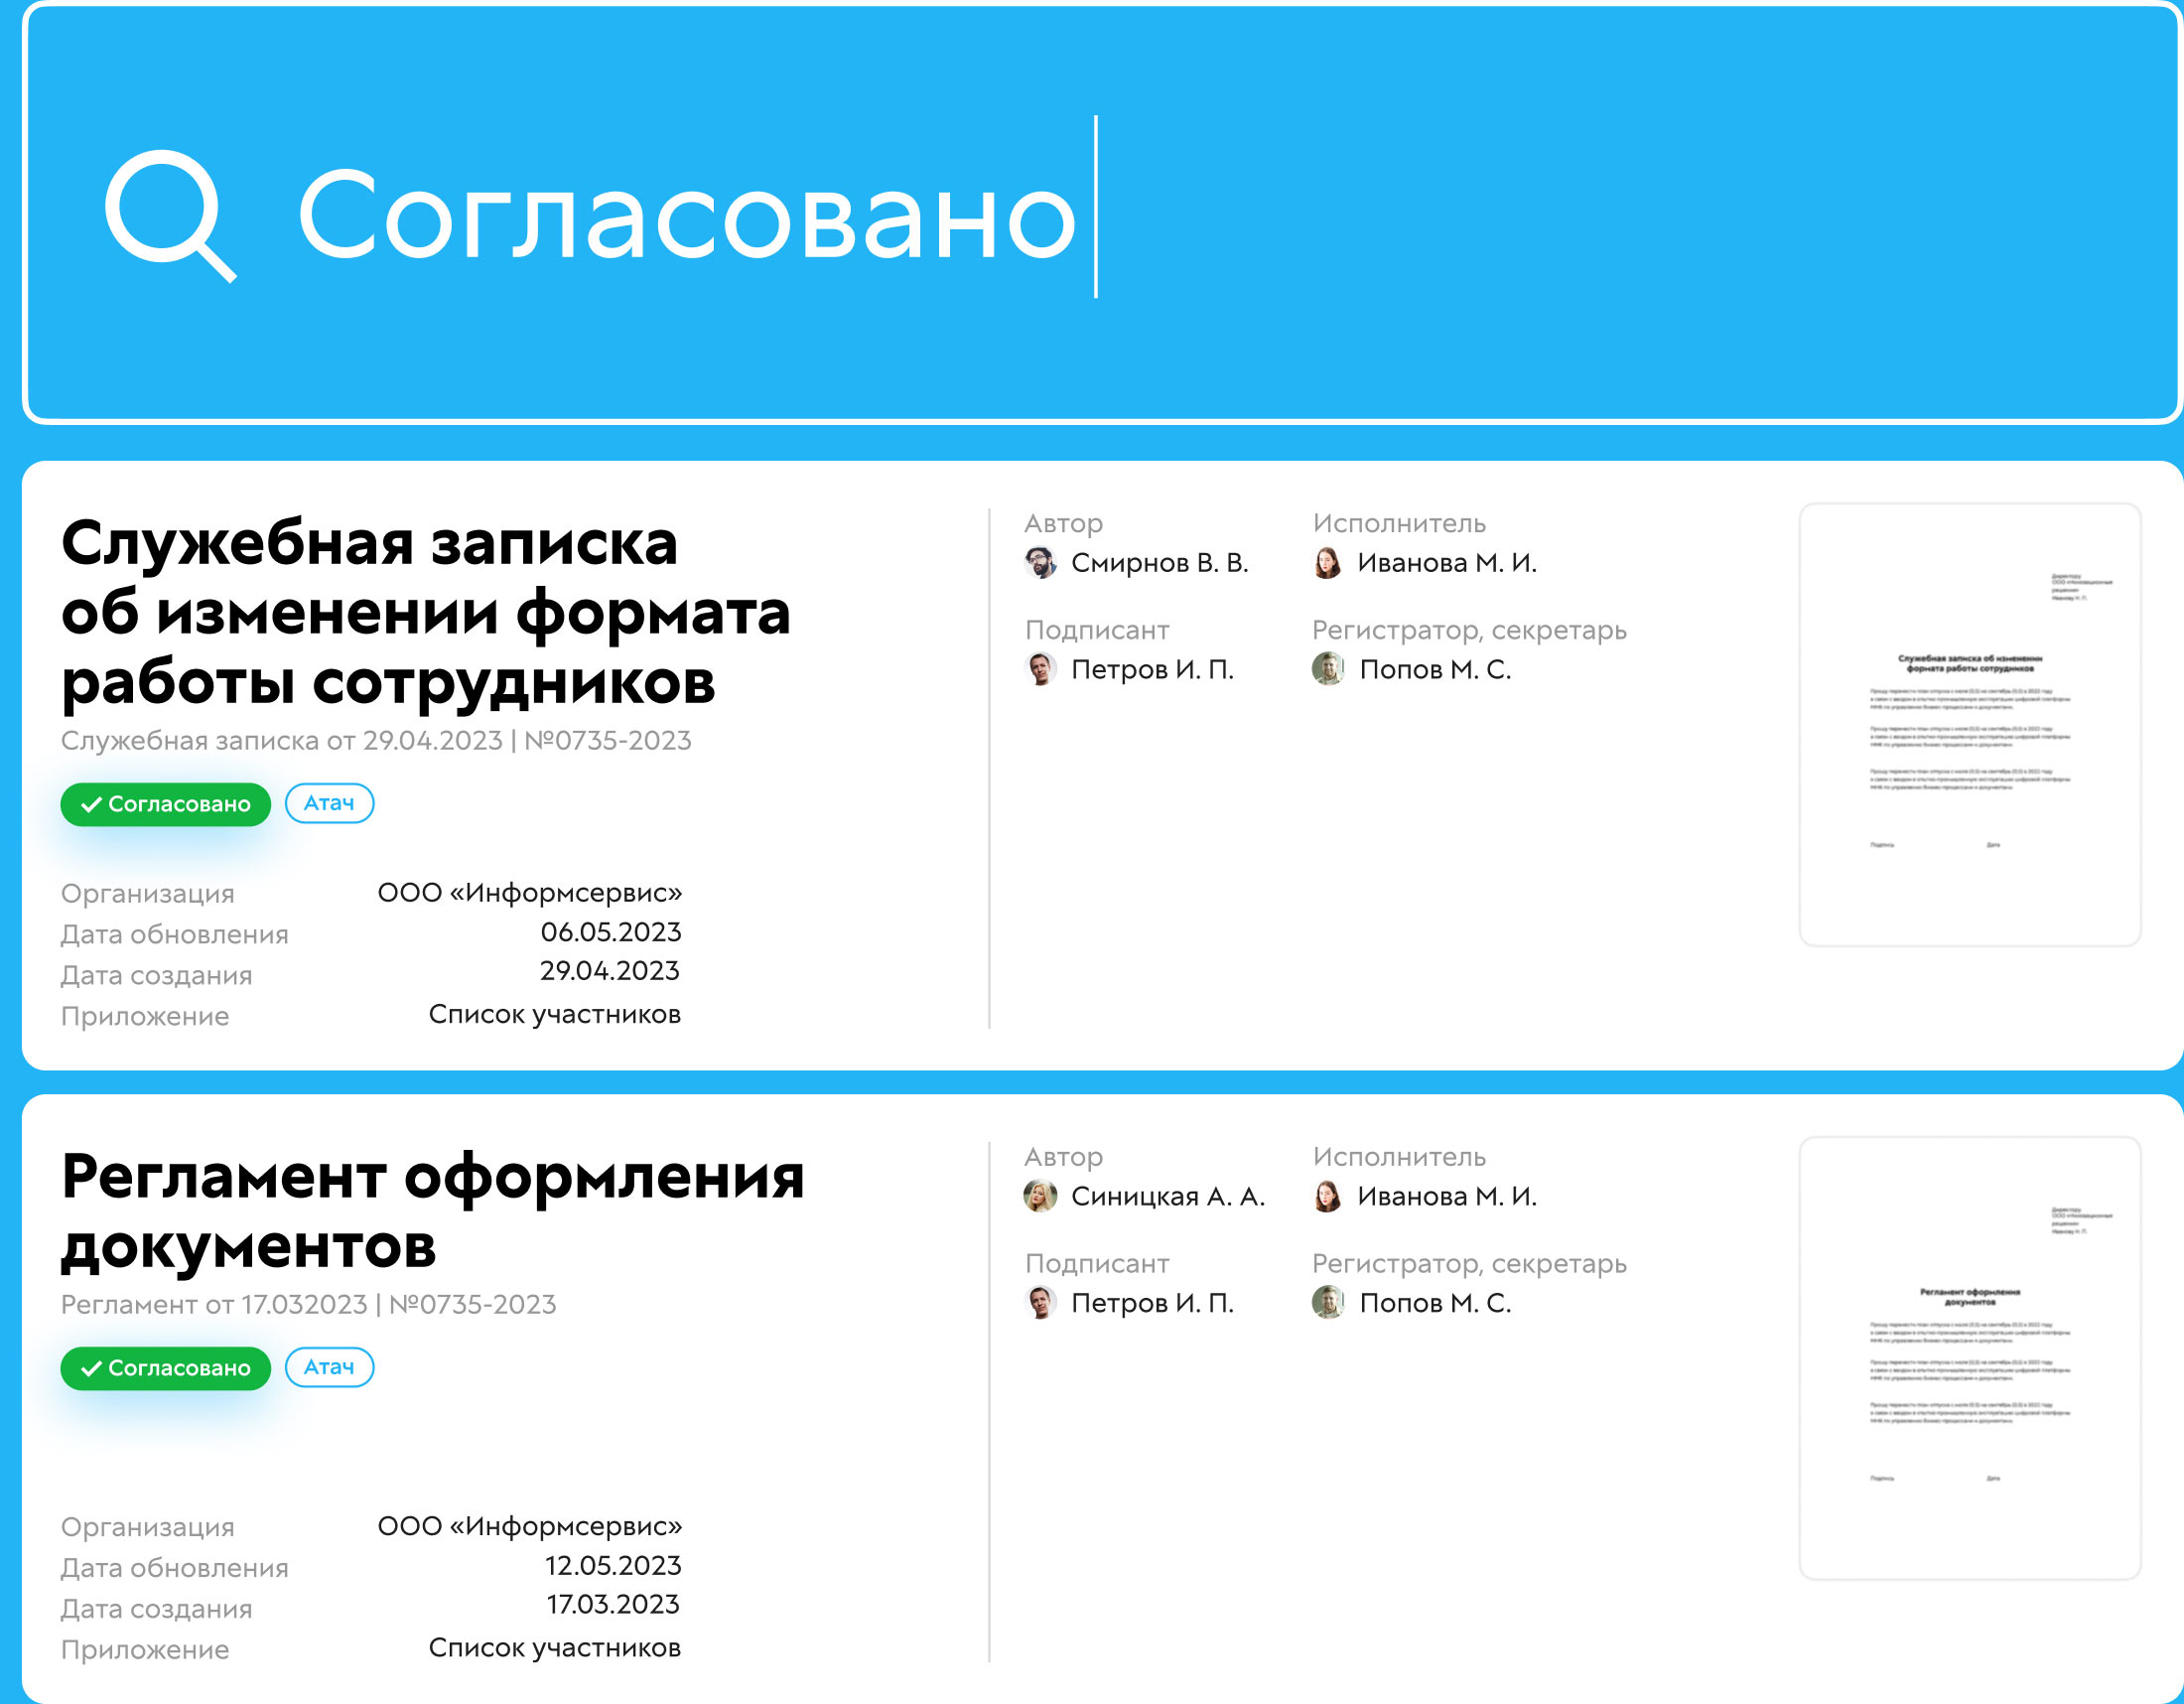Screen dimensions: 2184x1704
Task: Click Список участников attachment in second card
Action: coord(554,1647)
